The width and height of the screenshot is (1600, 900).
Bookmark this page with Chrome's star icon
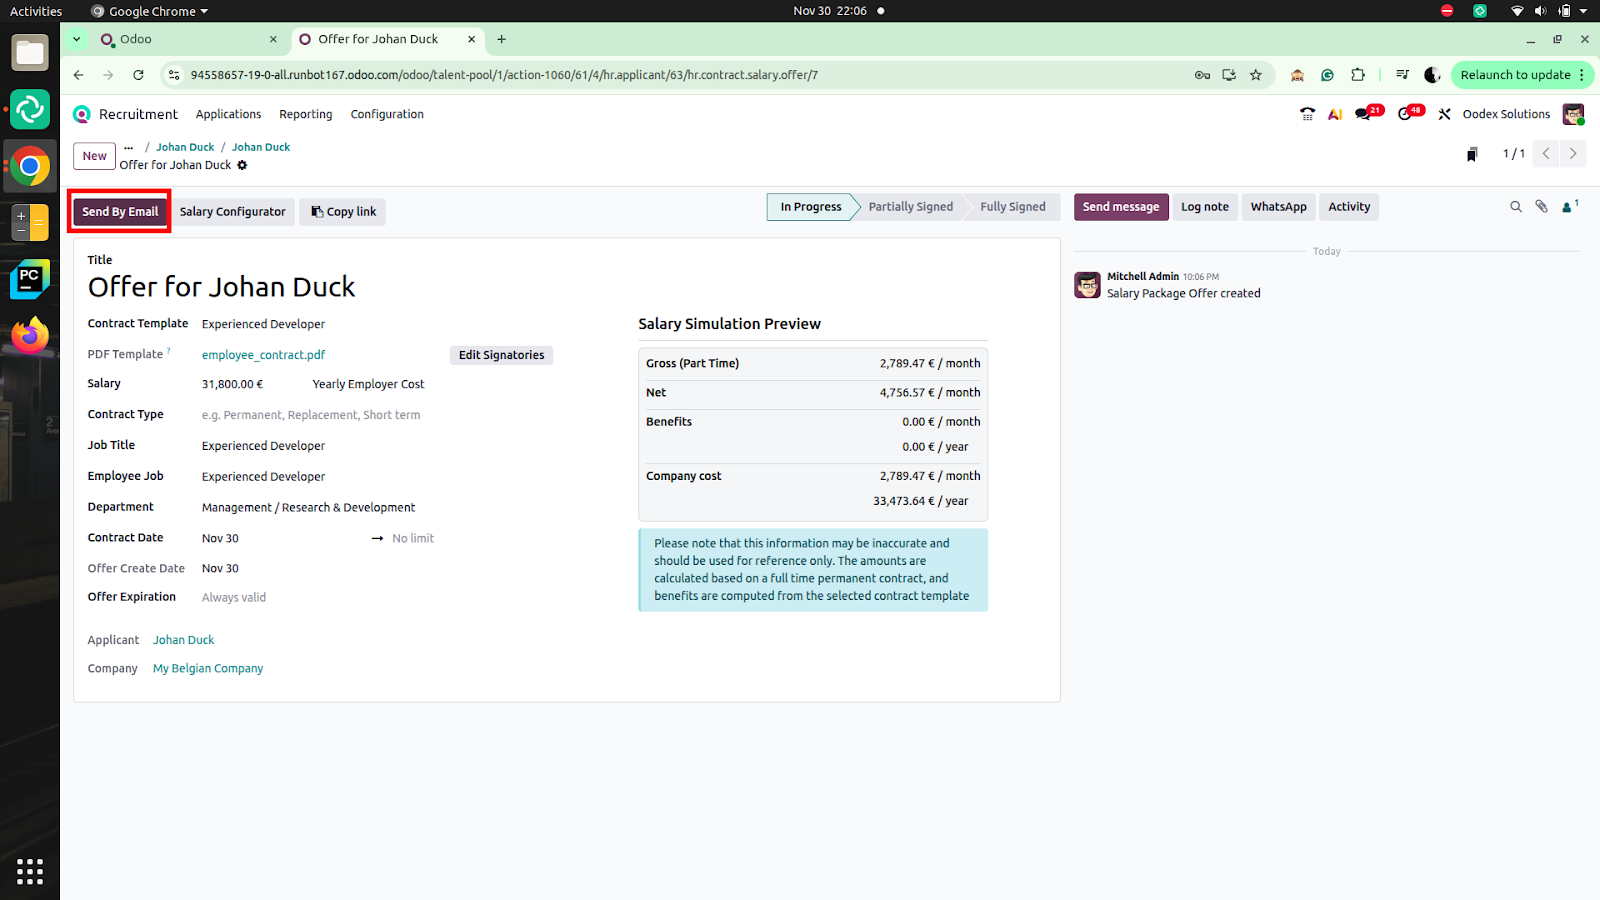coord(1256,75)
